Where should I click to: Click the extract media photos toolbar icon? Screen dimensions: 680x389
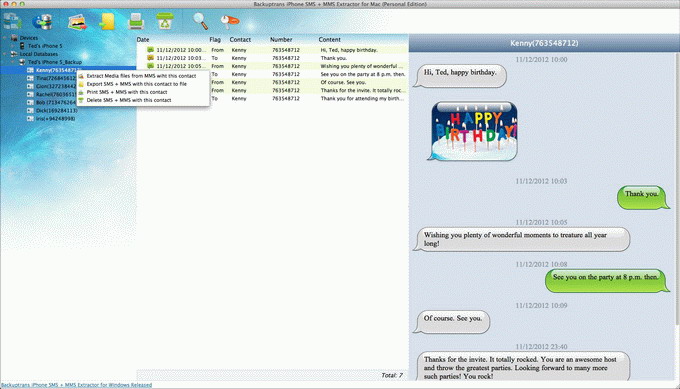click(x=77, y=21)
